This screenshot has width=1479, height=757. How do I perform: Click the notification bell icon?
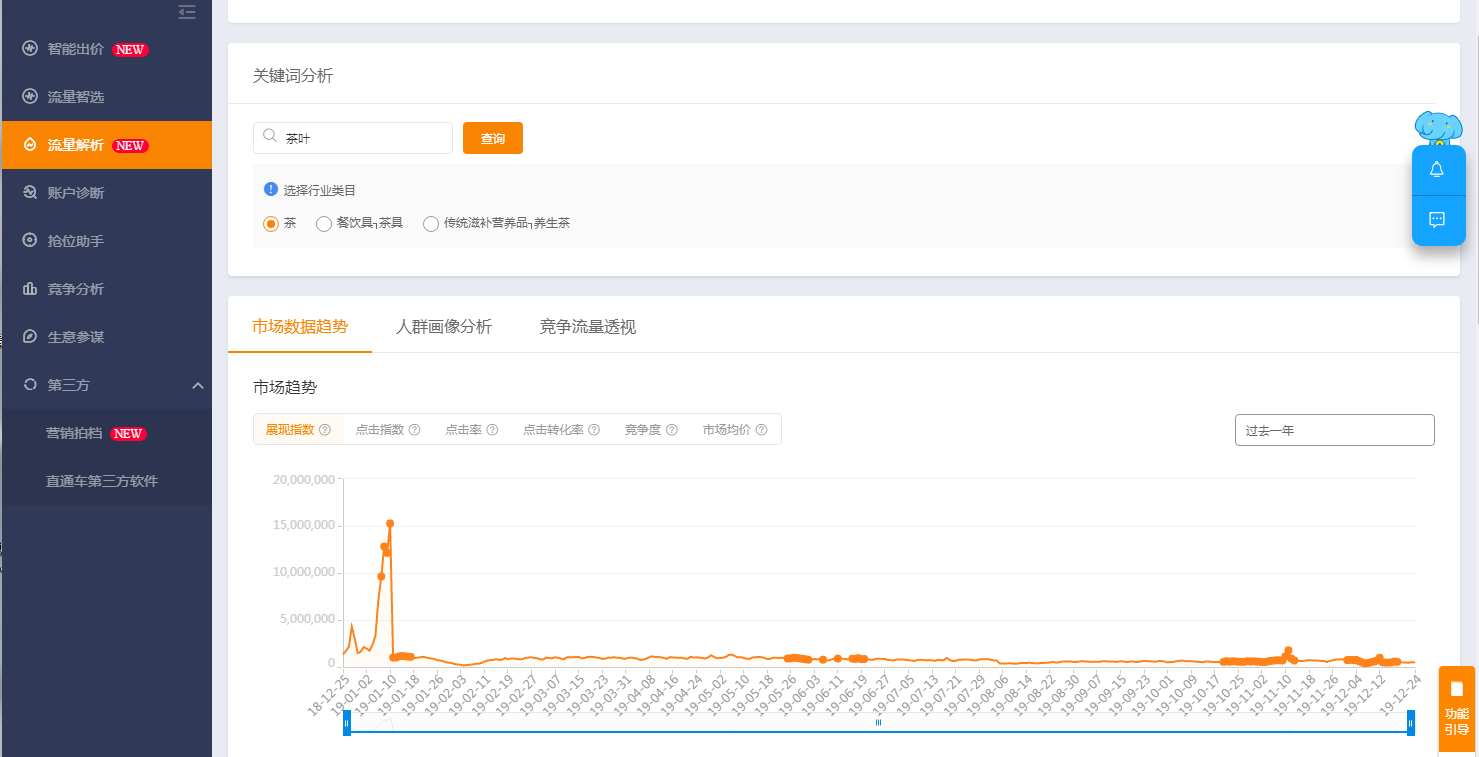click(1437, 170)
